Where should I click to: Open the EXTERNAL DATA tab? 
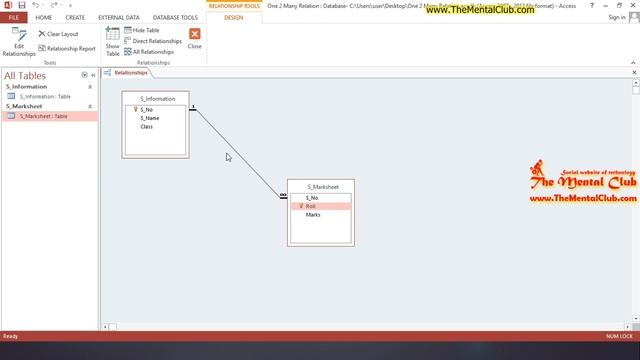point(119,18)
